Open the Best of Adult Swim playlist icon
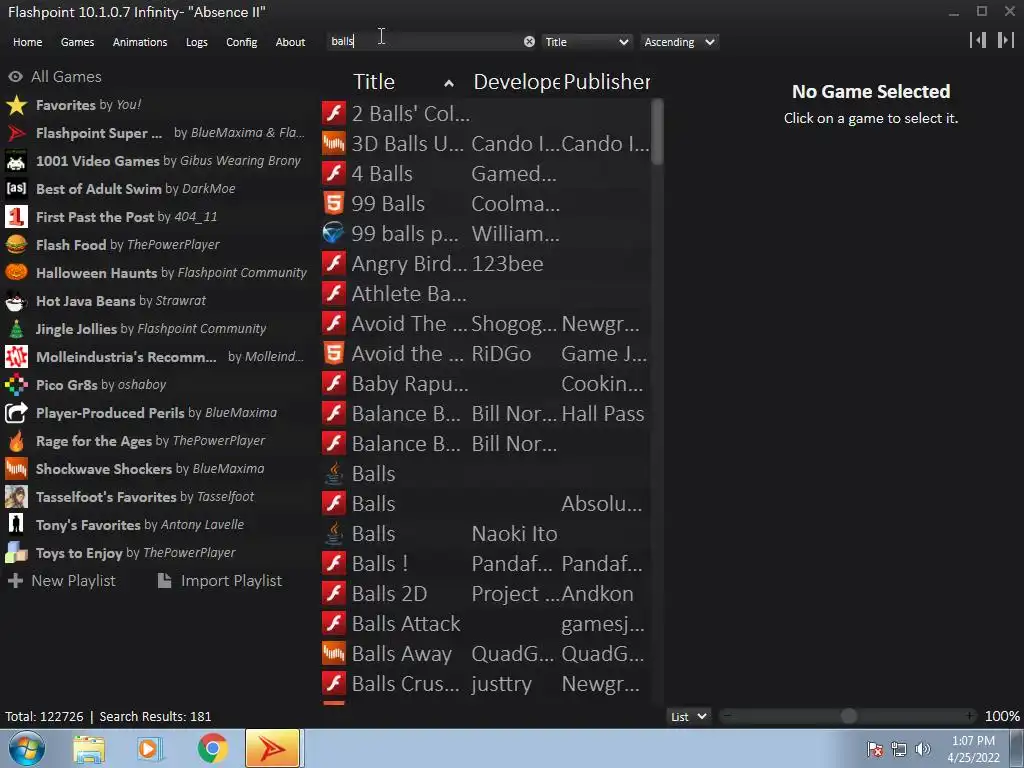The height and width of the screenshot is (768, 1024). (16, 189)
